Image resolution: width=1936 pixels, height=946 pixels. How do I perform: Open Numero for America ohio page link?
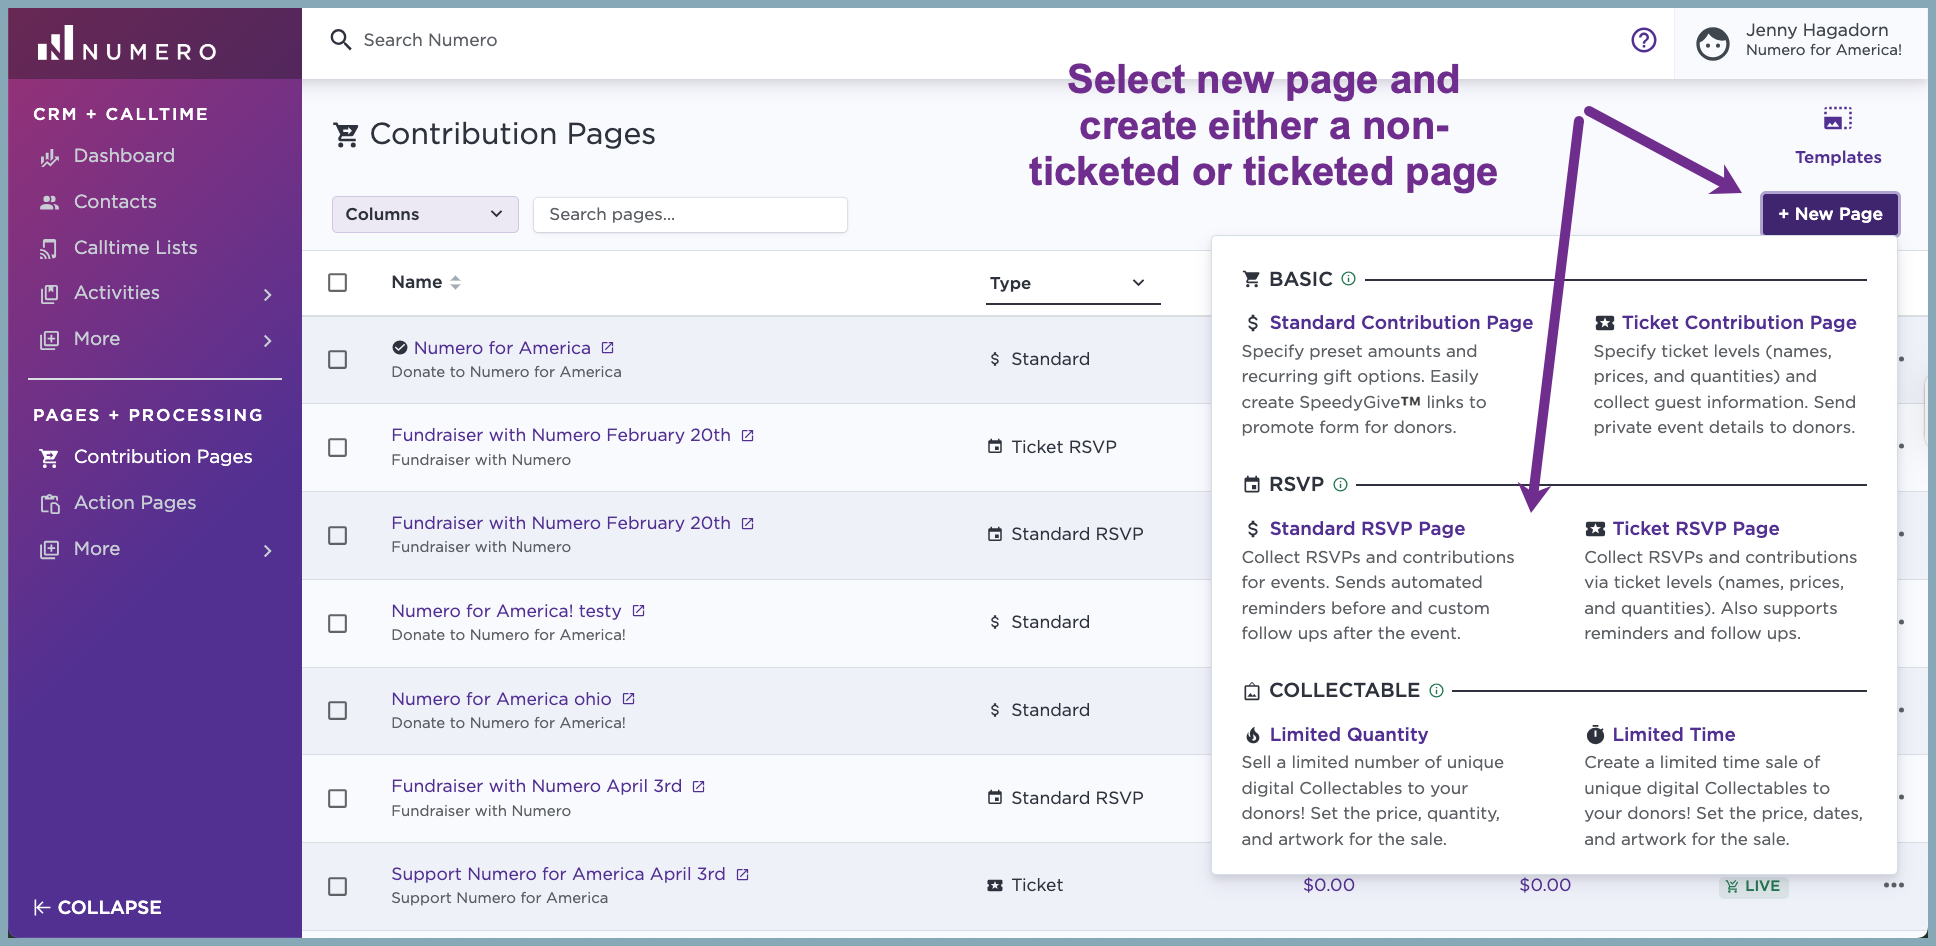pyautogui.click(x=501, y=699)
